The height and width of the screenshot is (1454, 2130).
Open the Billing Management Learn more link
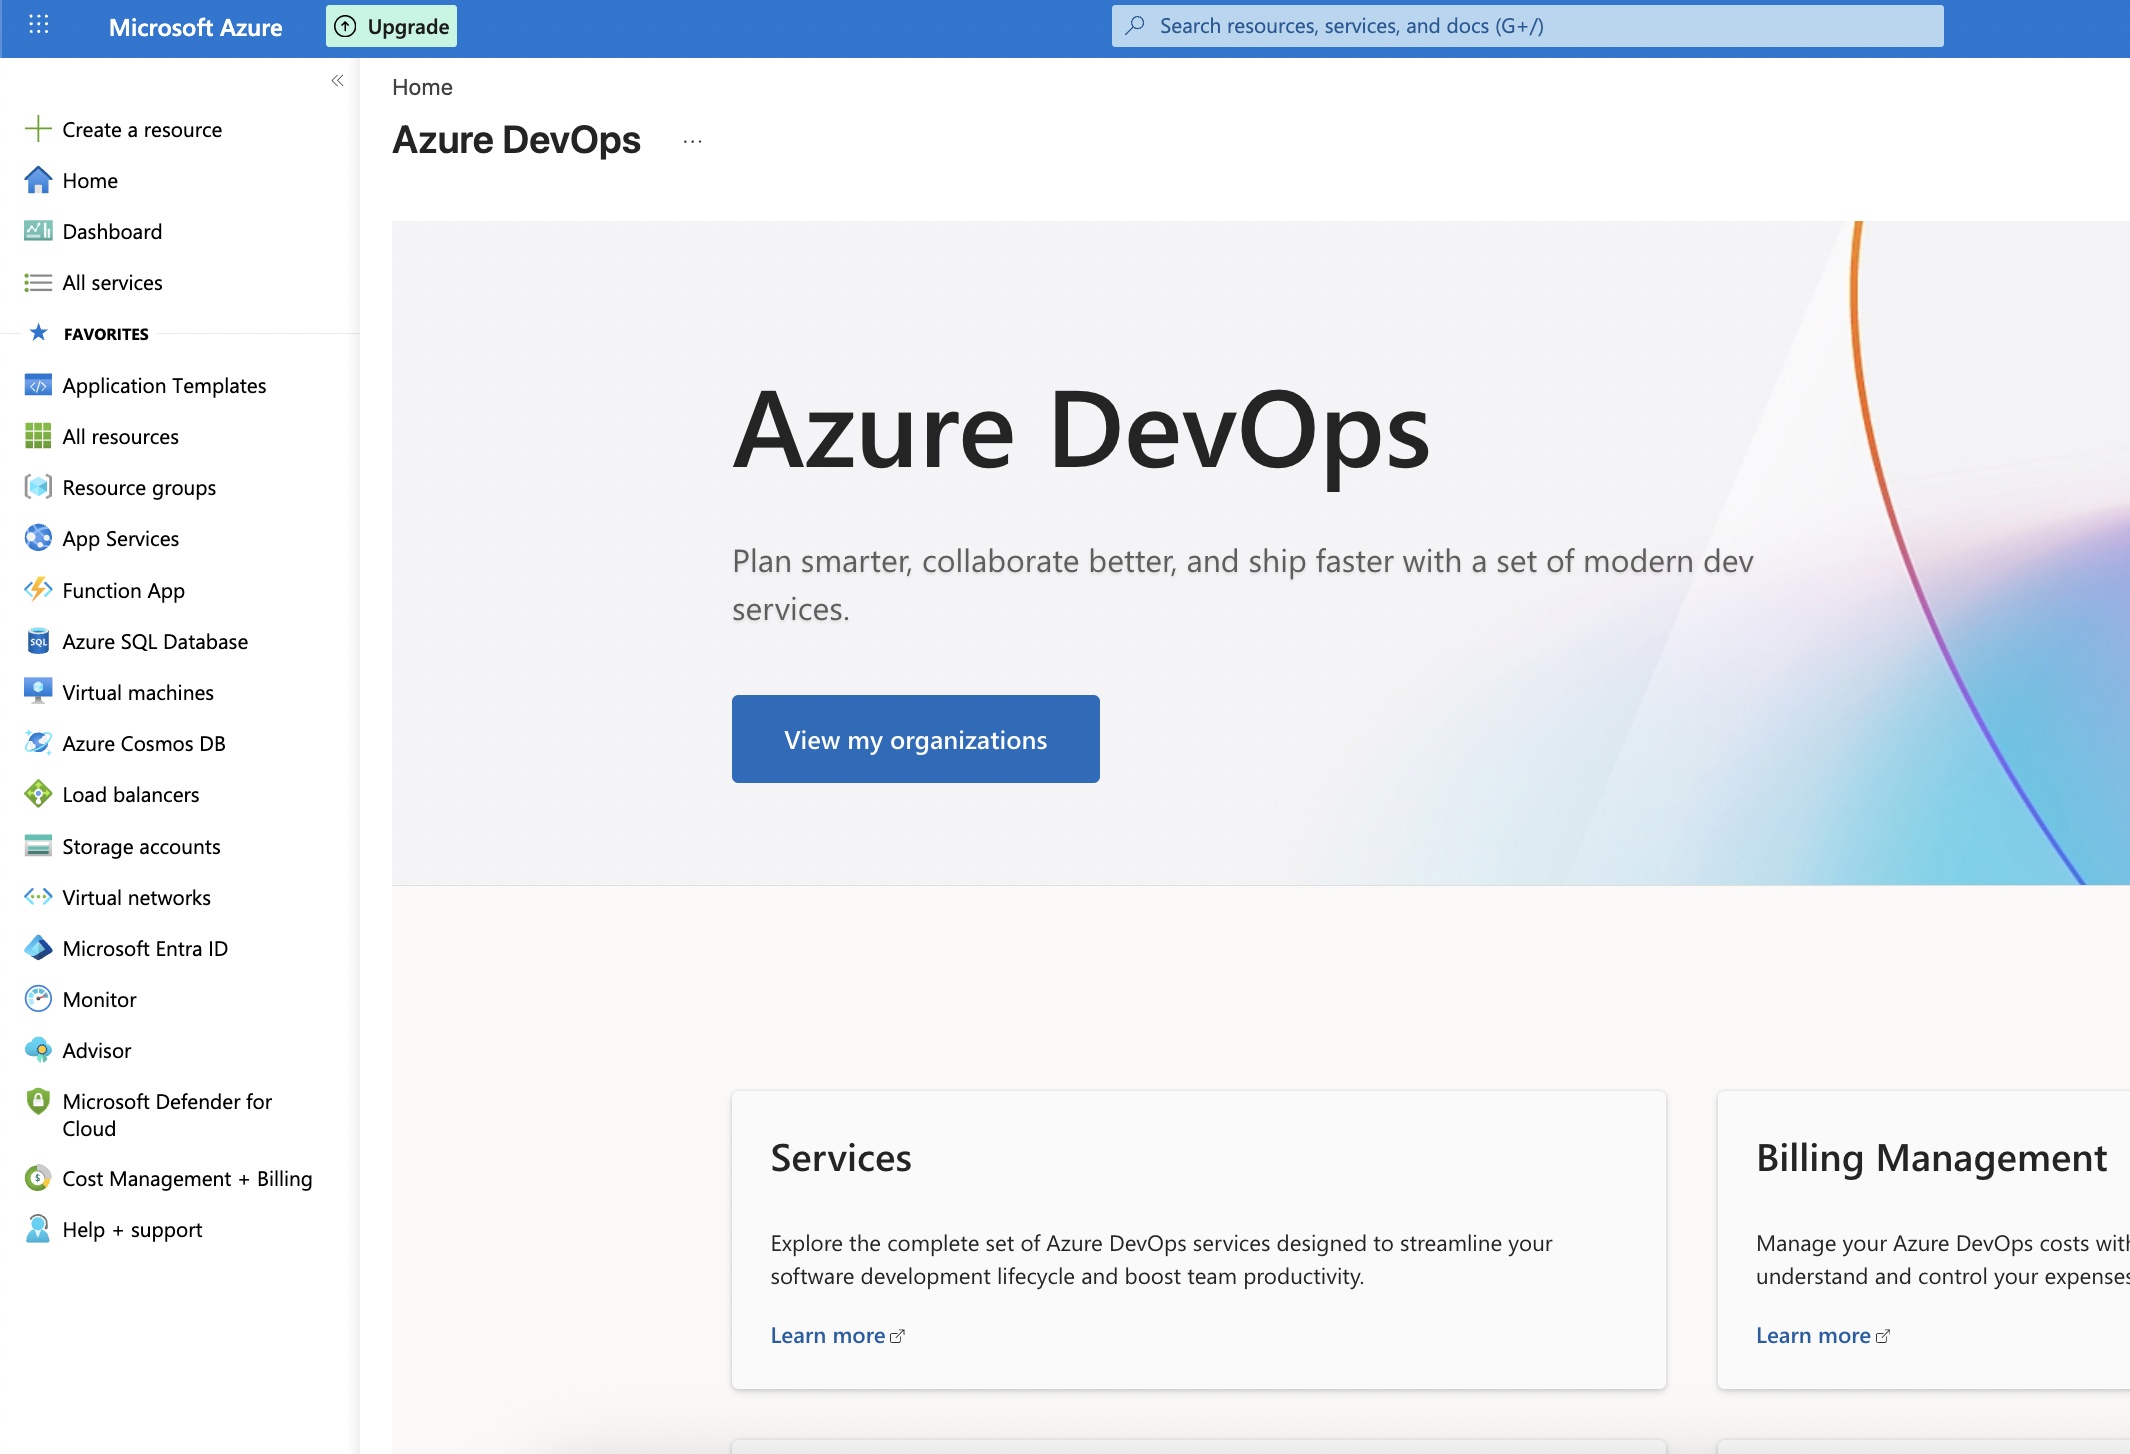pyautogui.click(x=1813, y=1335)
